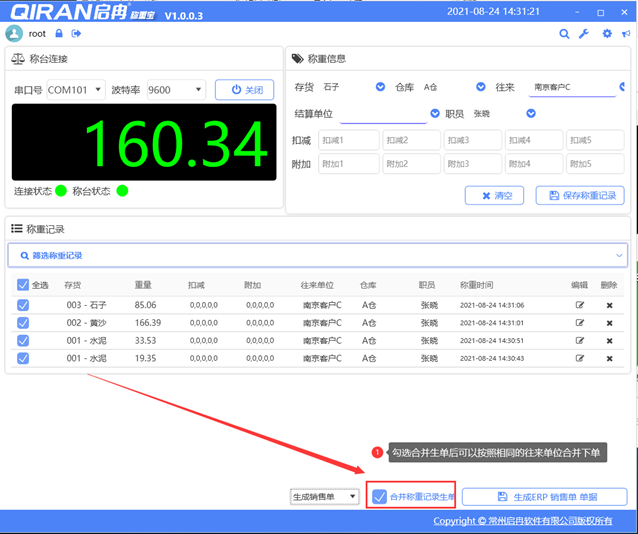Delete the 002 - 黄沙 weighing record
Screen dimensions: 638x534
pyautogui.click(x=609, y=323)
